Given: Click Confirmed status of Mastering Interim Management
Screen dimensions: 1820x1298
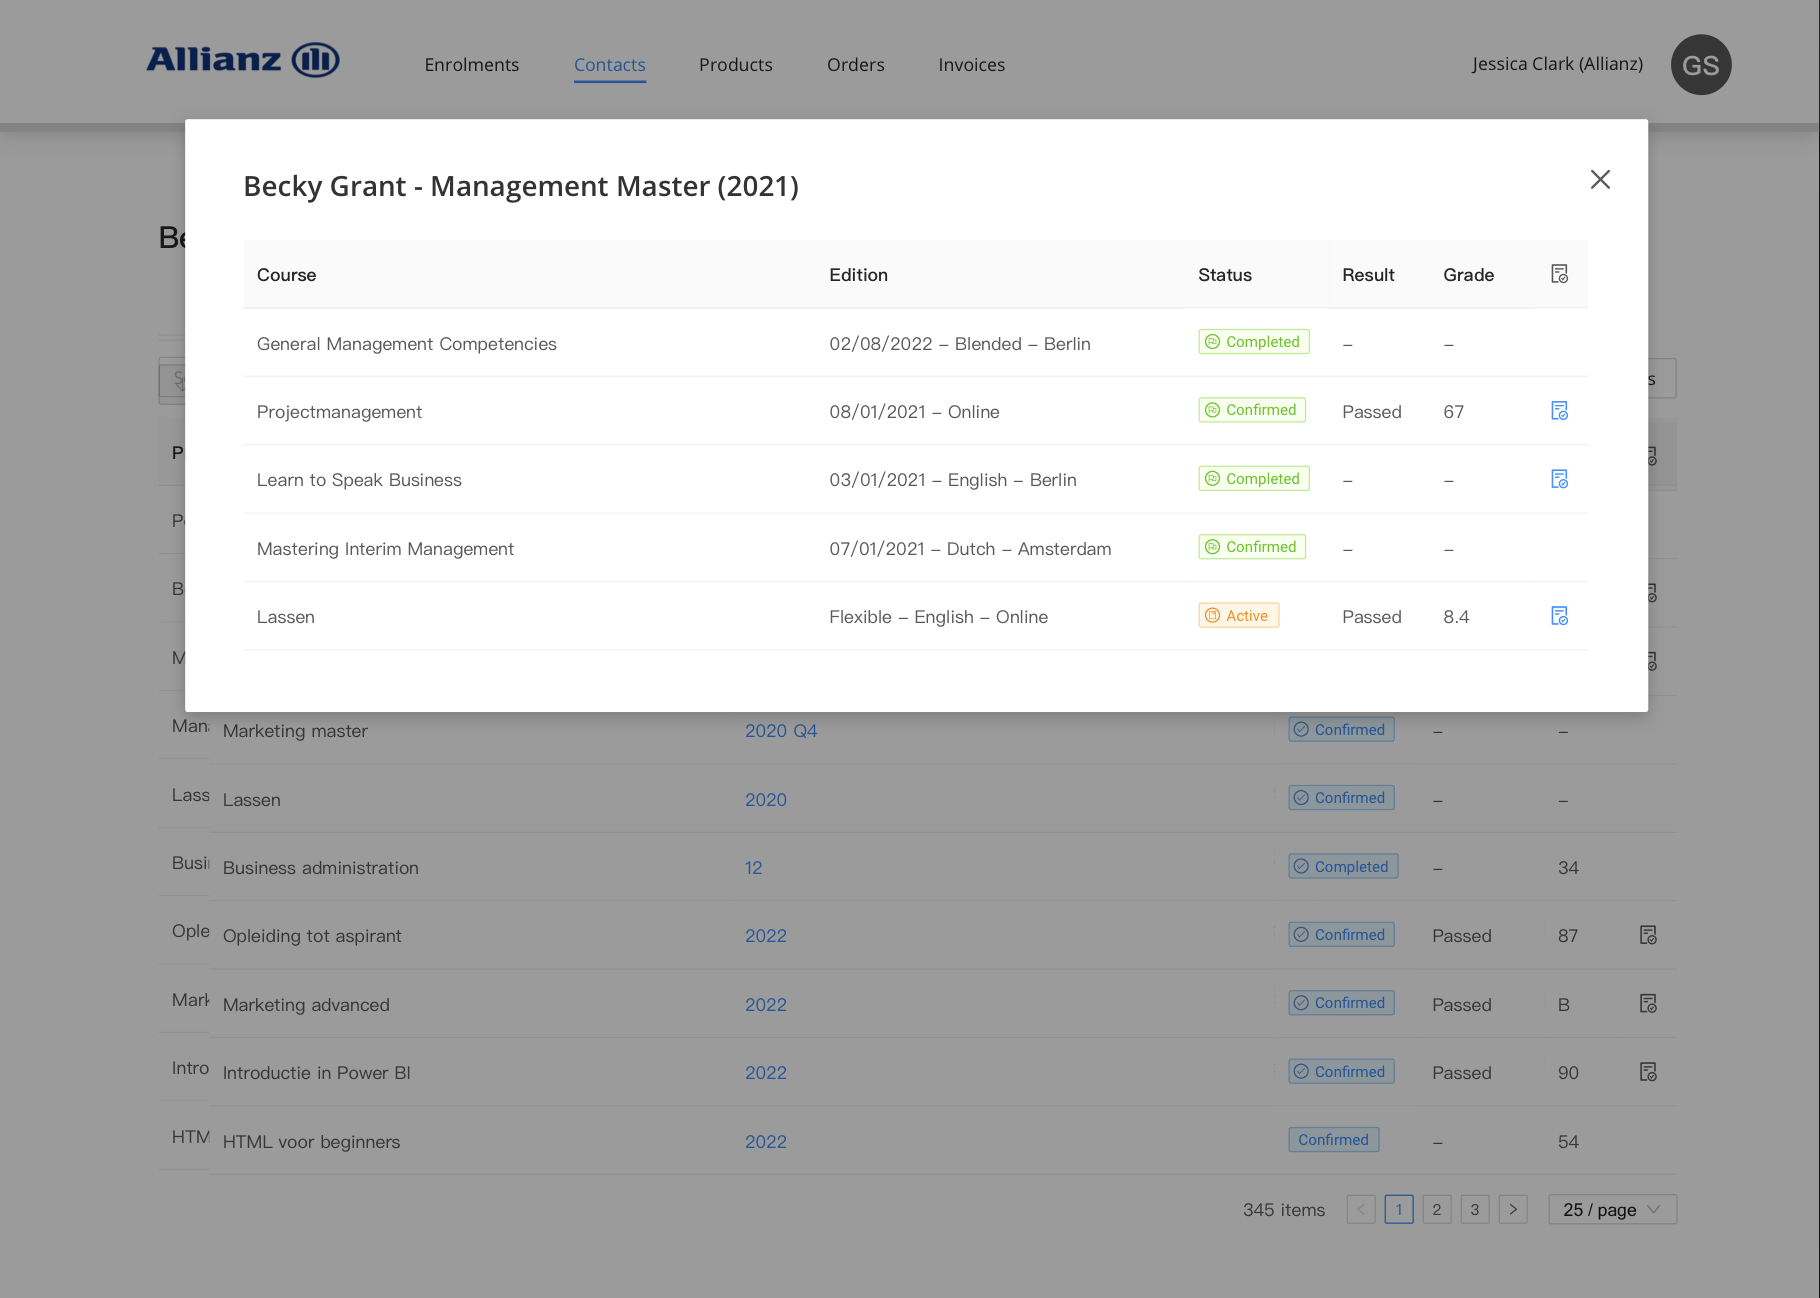Looking at the screenshot, I should 1252,547.
